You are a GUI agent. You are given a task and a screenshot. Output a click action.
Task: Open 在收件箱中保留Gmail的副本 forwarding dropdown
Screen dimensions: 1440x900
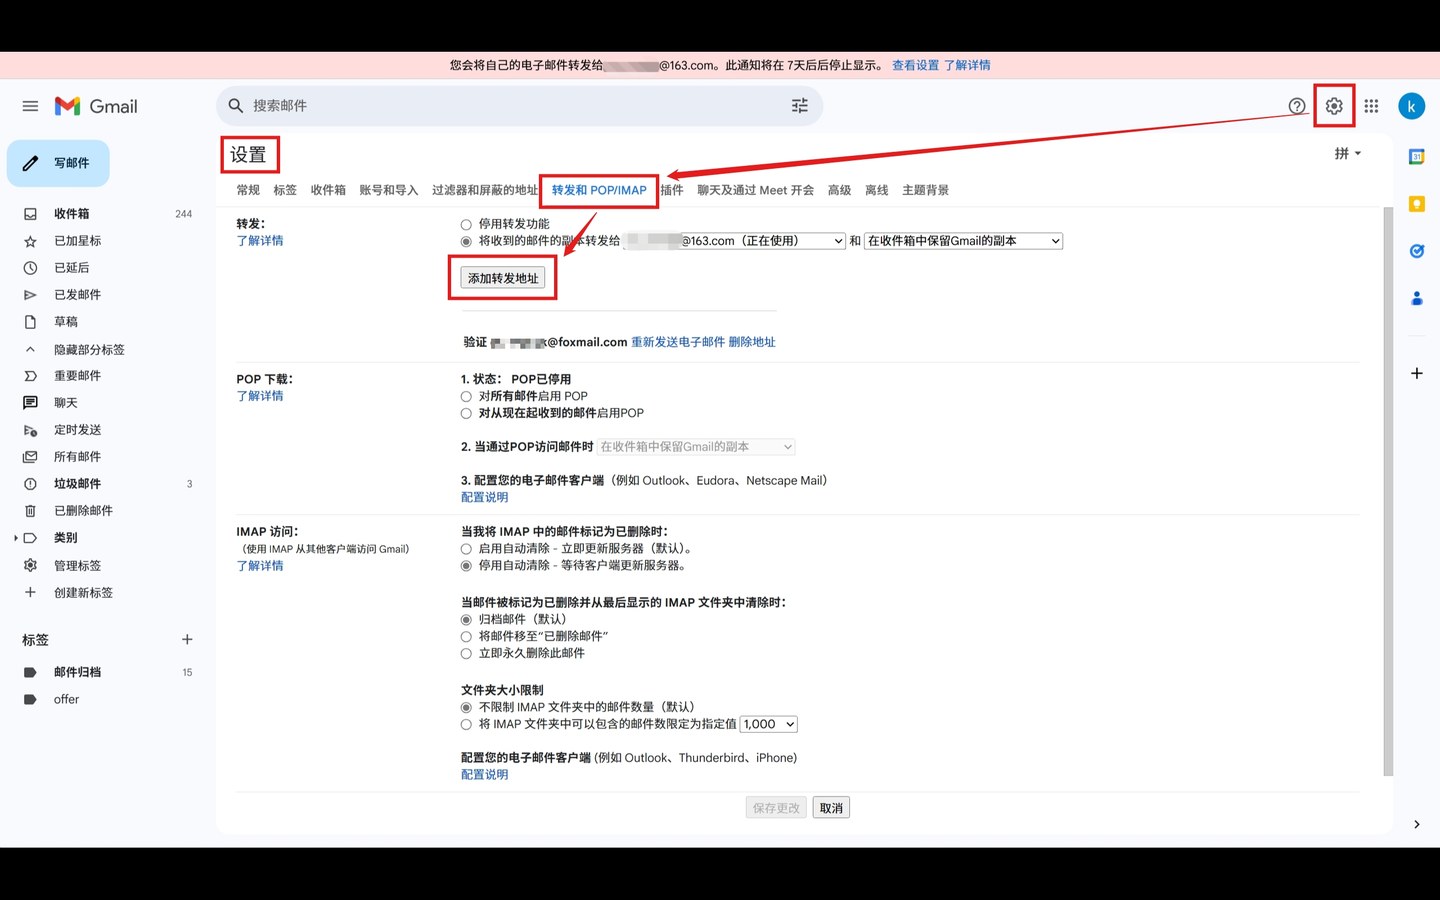963,241
